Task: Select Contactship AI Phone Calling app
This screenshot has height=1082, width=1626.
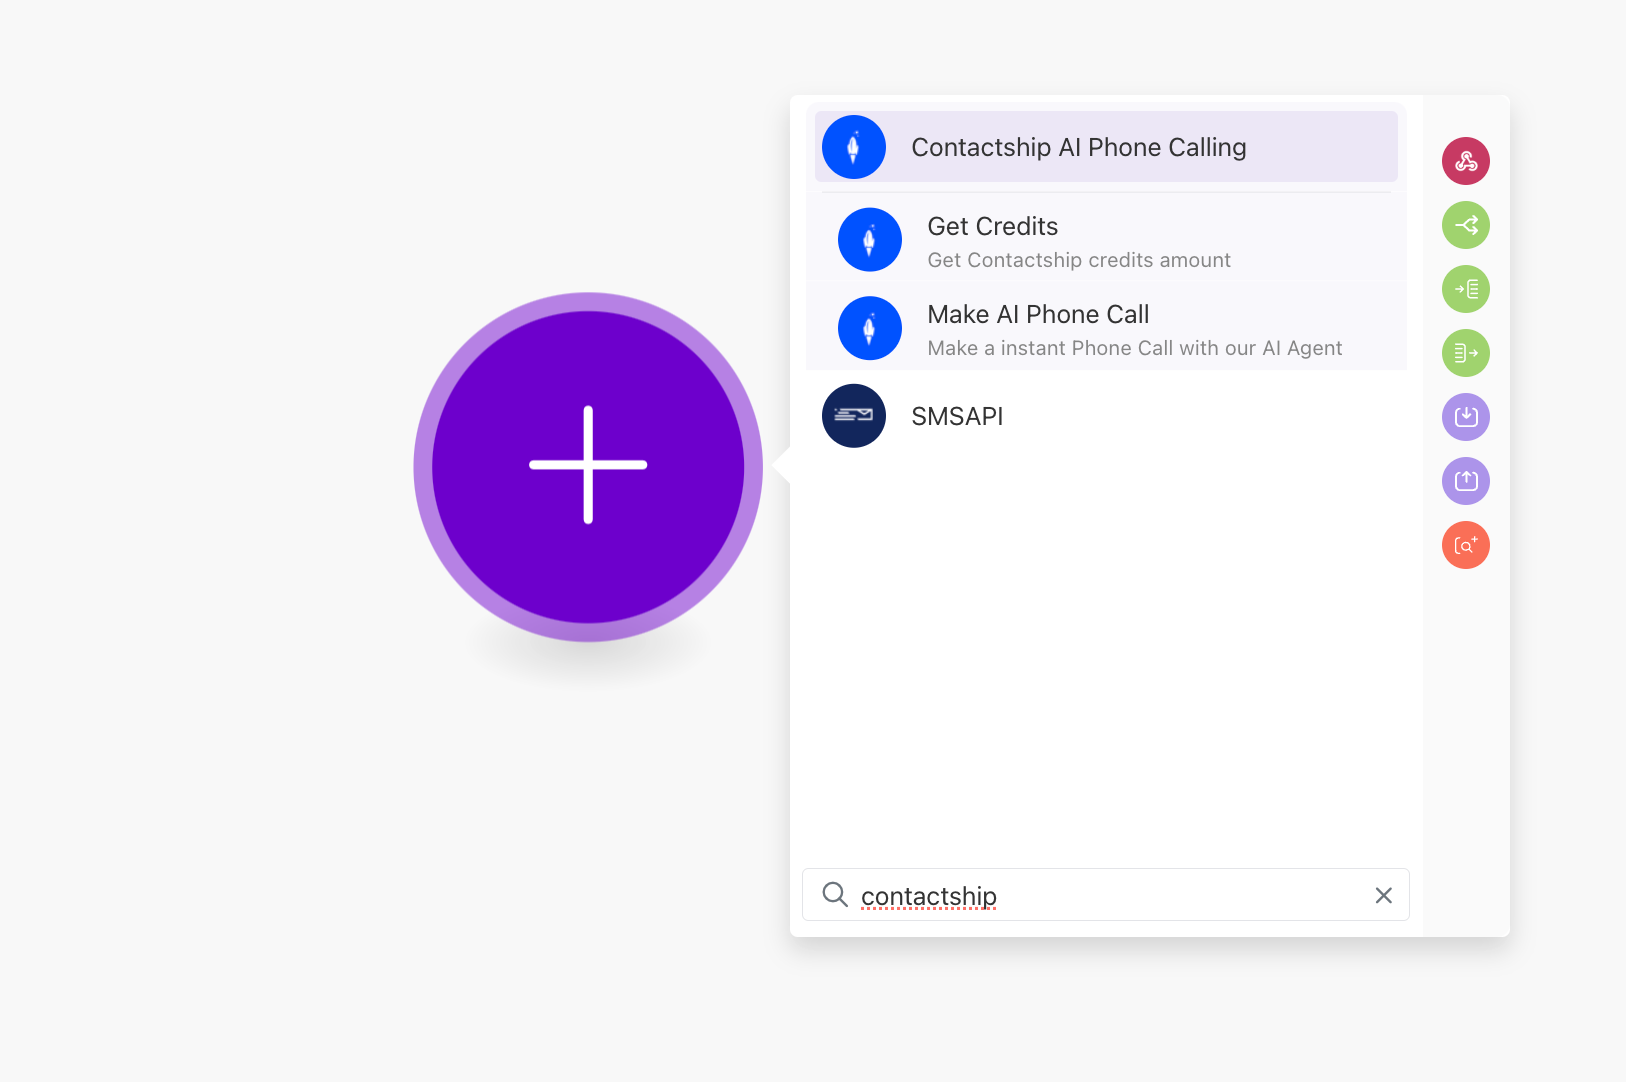Action: tap(1106, 147)
